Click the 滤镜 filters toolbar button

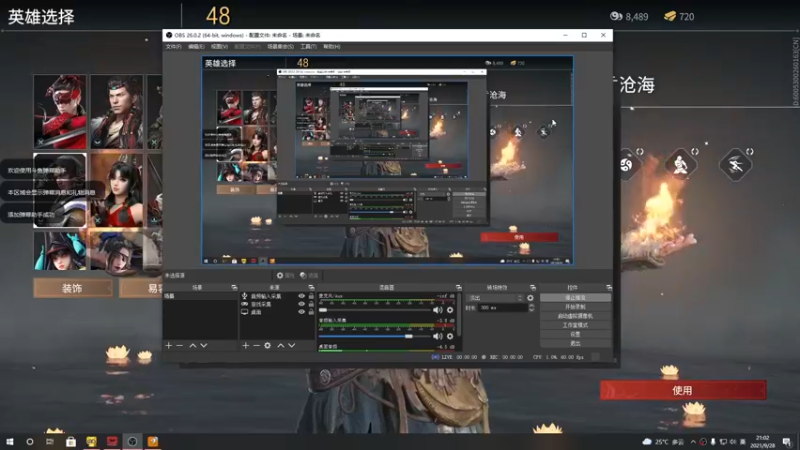tap(309, 276)
